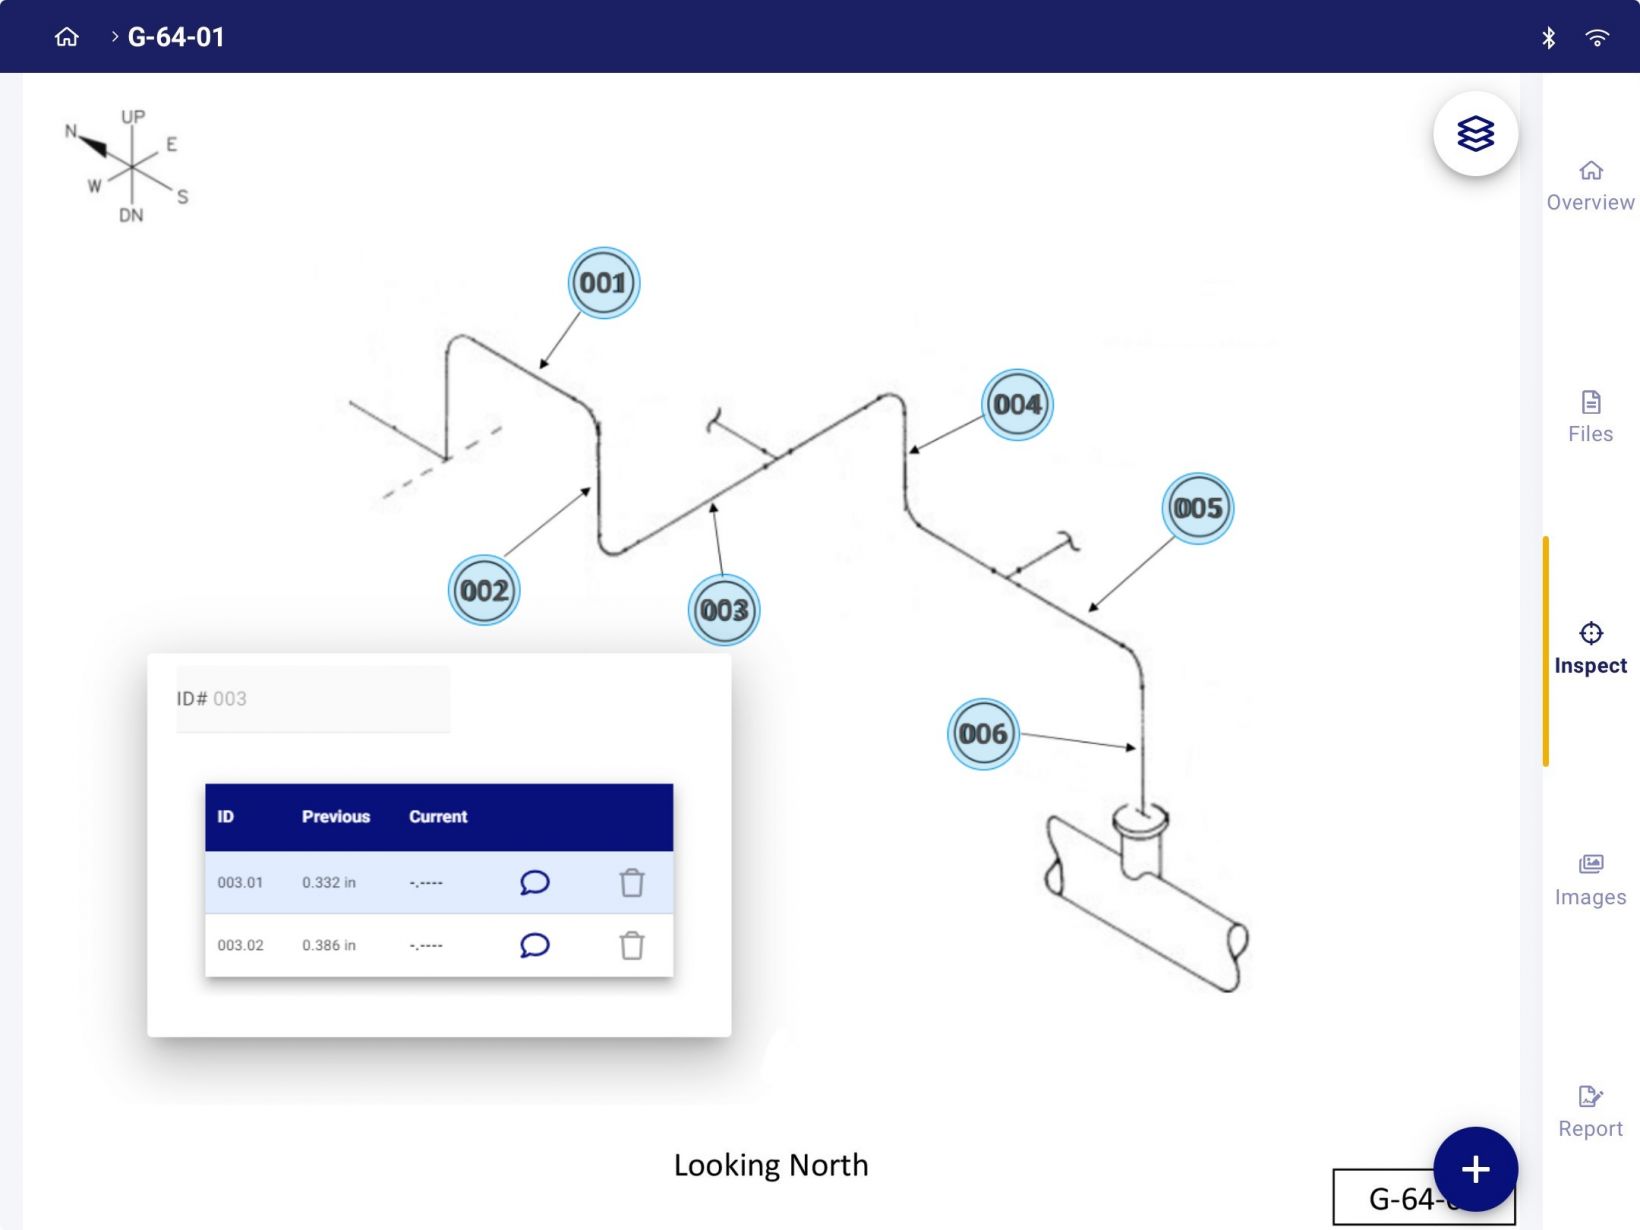
Task: Select inspection point 001 marker
Action: (603, 283)
